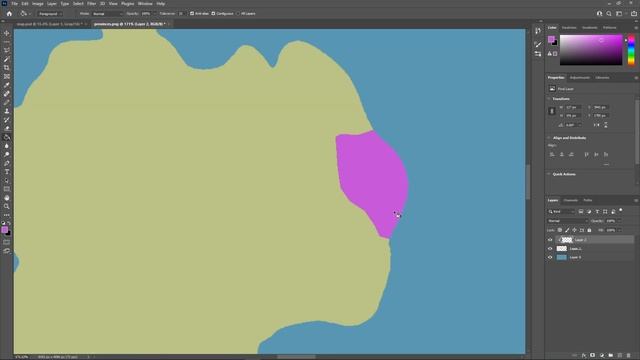Open the File menu
The image size is (640, 360).
[x=14, y=4]
